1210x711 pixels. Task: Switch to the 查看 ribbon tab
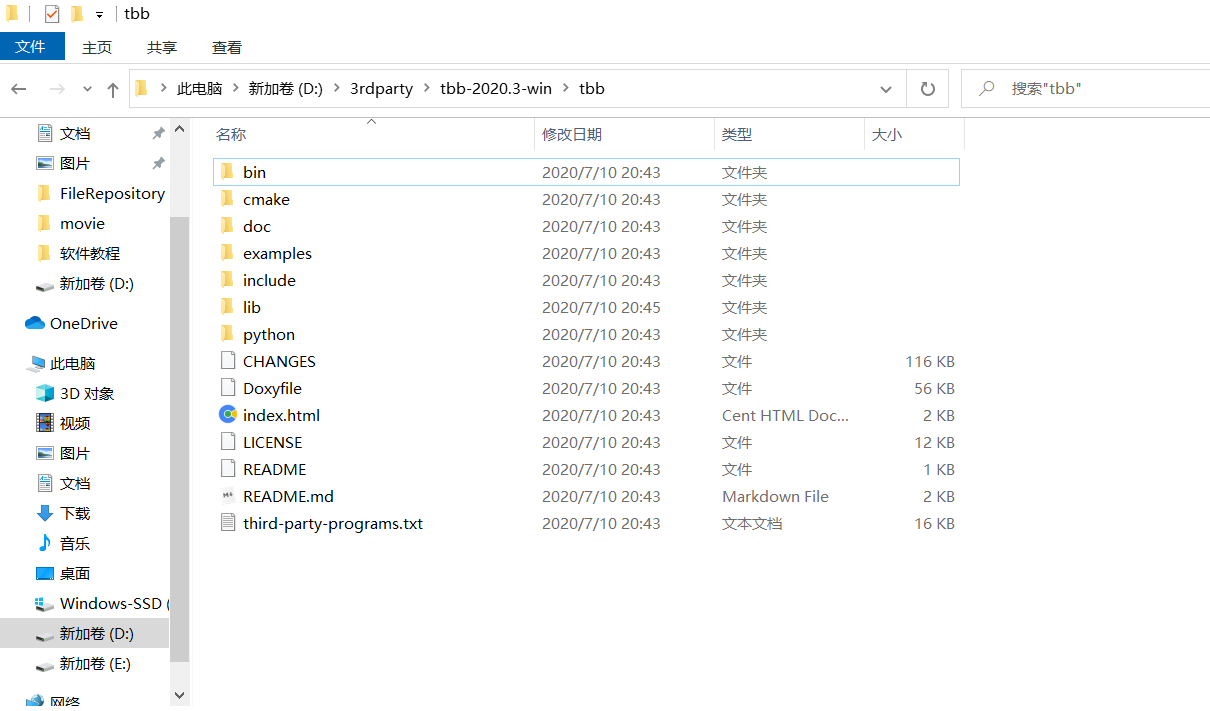(226, 46)
